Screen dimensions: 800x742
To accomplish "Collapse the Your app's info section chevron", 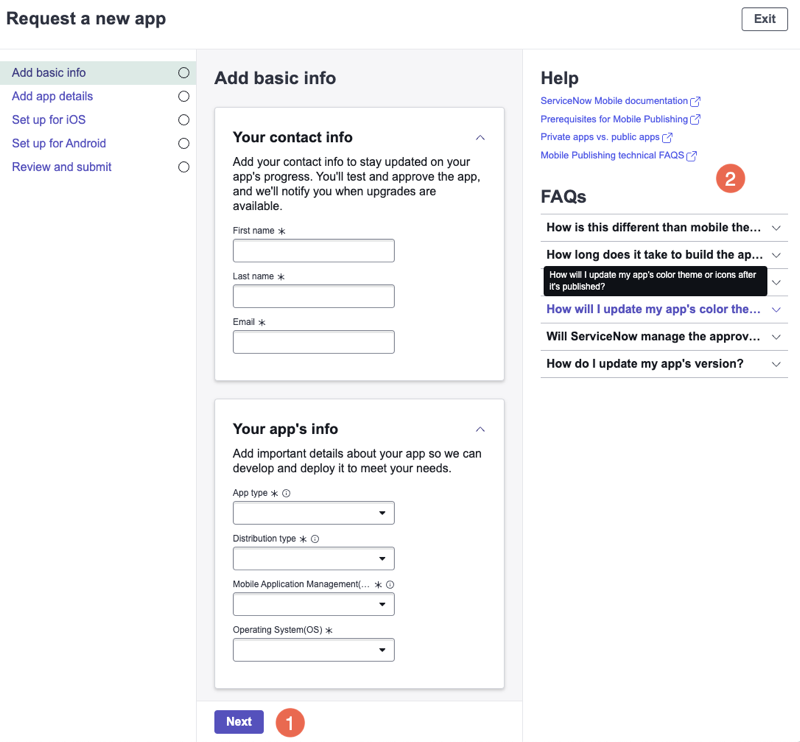I will tap(480, 430).
